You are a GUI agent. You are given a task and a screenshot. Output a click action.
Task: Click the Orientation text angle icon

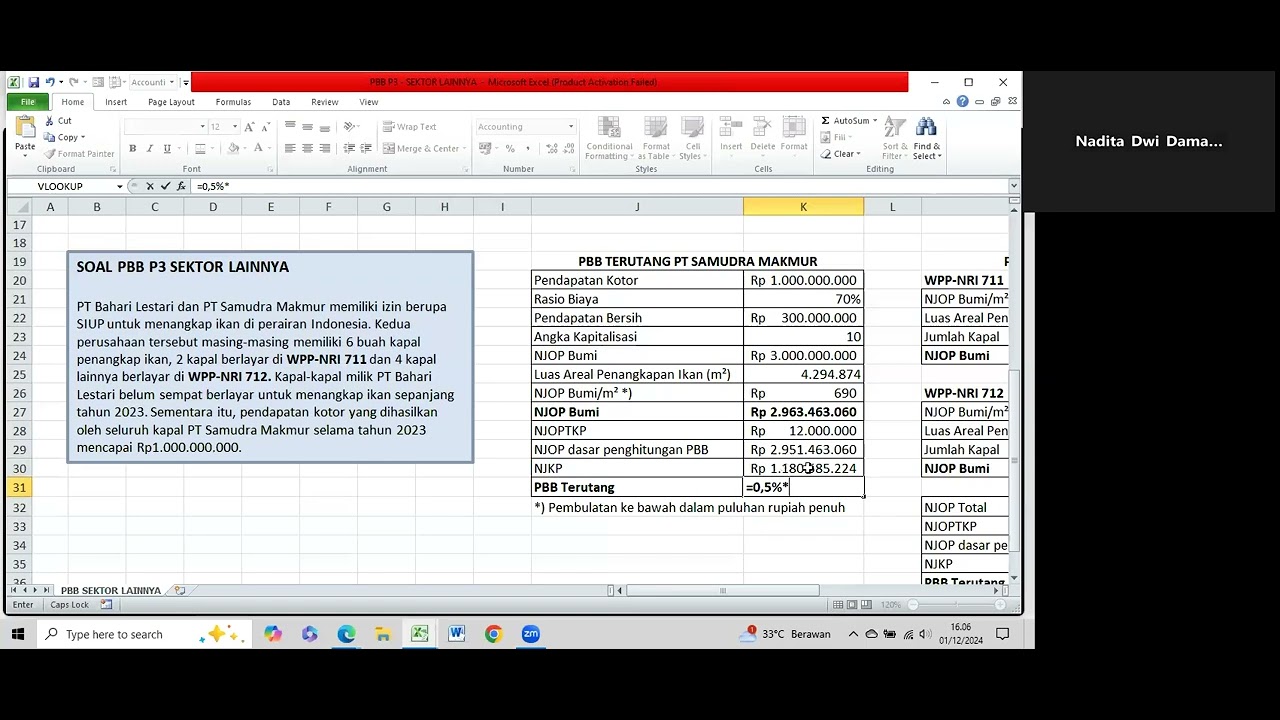pos(351,127)
